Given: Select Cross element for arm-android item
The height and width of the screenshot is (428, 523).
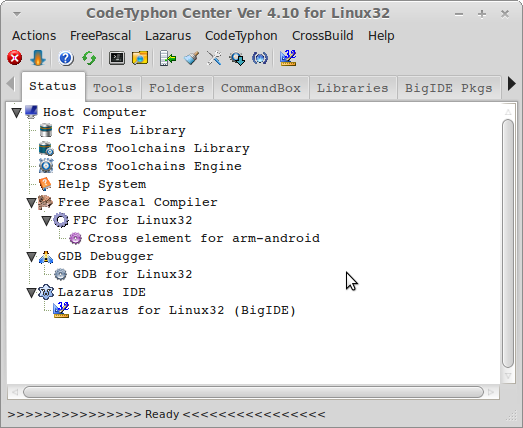Looking at the screenshot, I should tap(204, 238).
